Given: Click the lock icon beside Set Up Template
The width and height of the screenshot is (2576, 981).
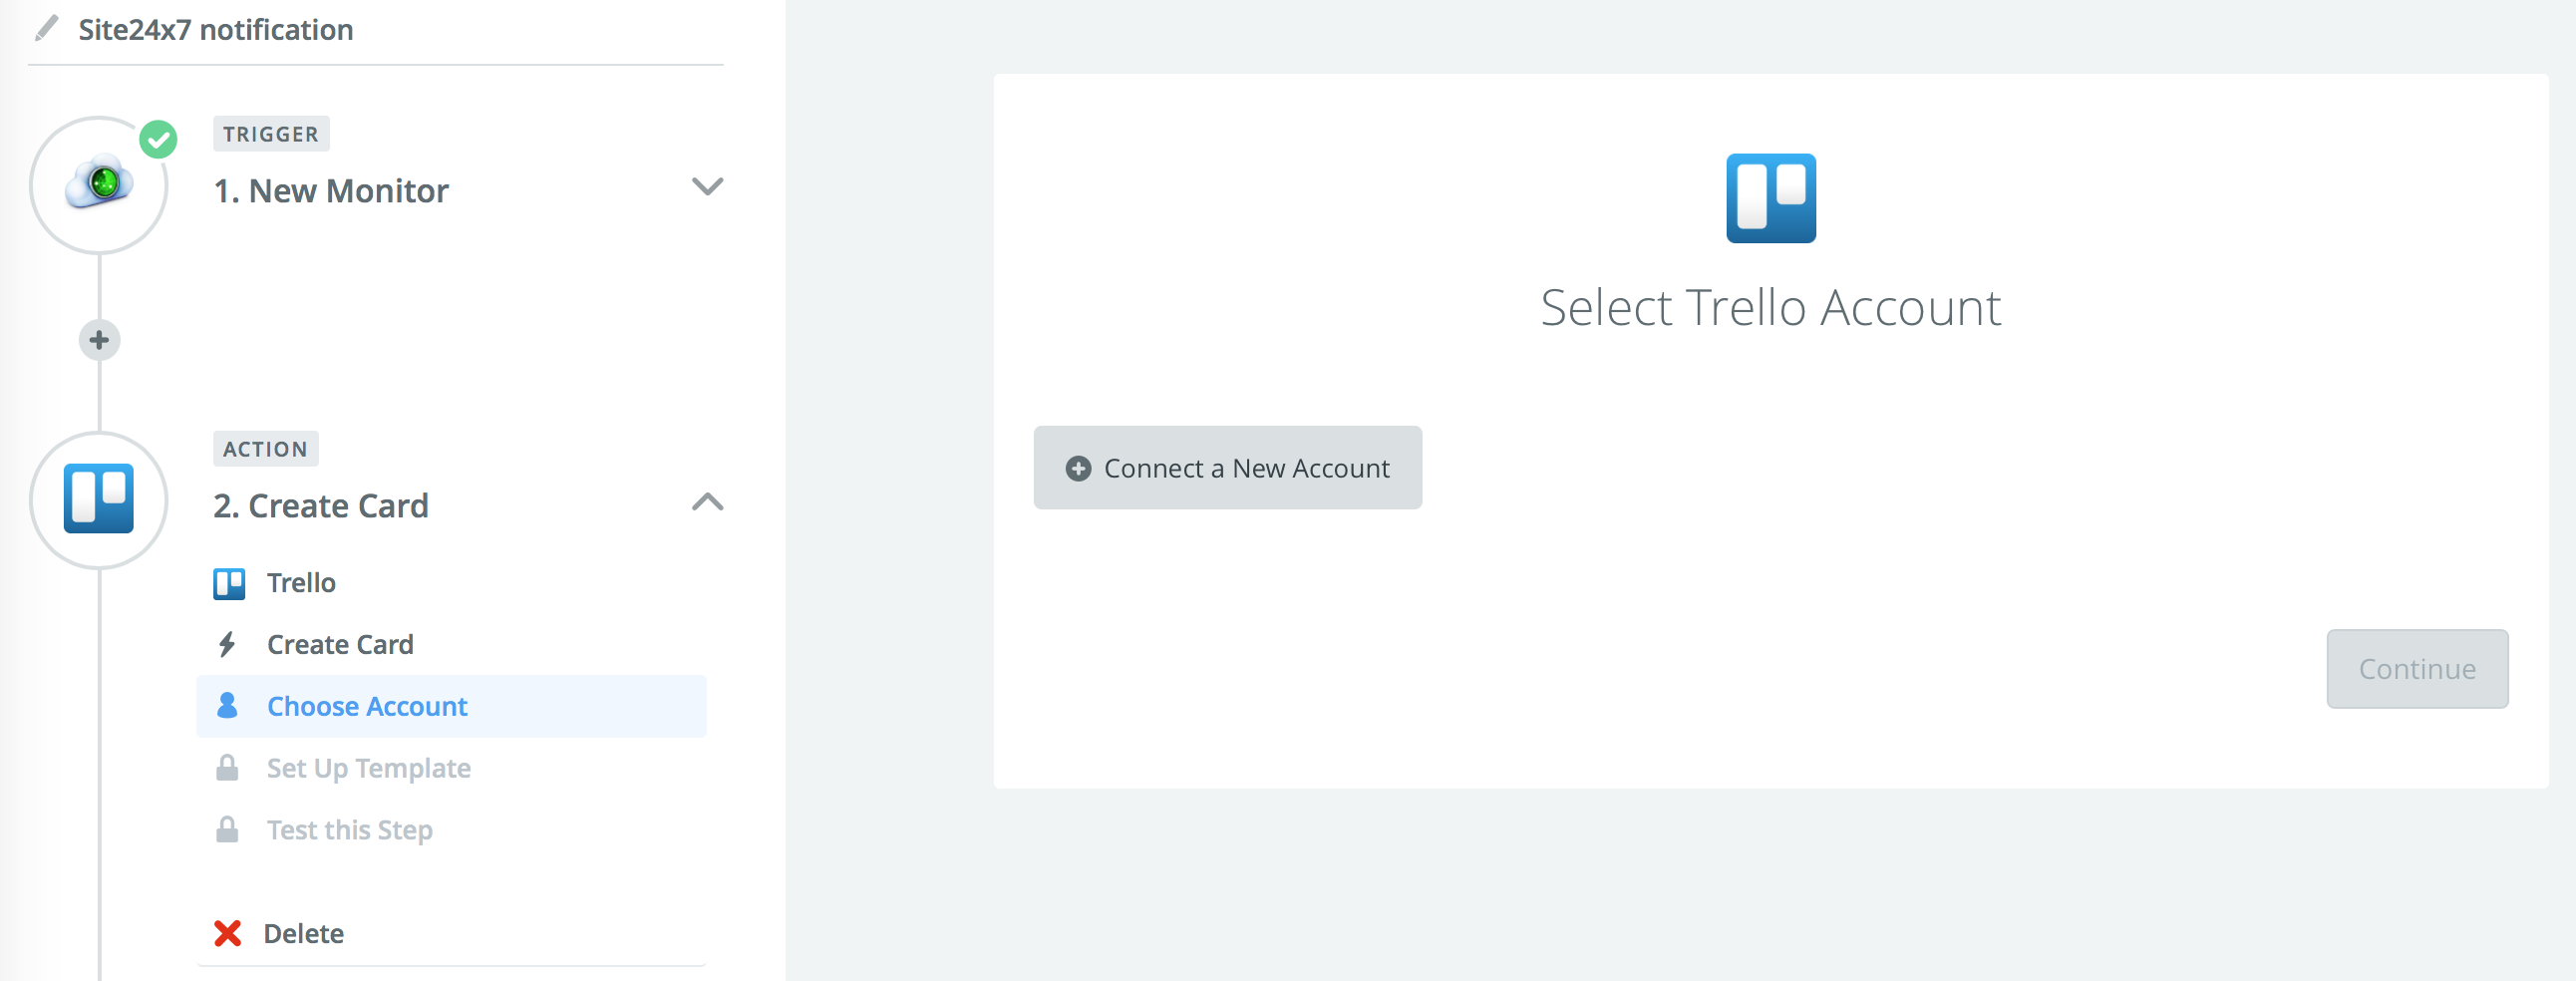Looking at the screenshot, I should pyautogui.click(x=227, y=768).
